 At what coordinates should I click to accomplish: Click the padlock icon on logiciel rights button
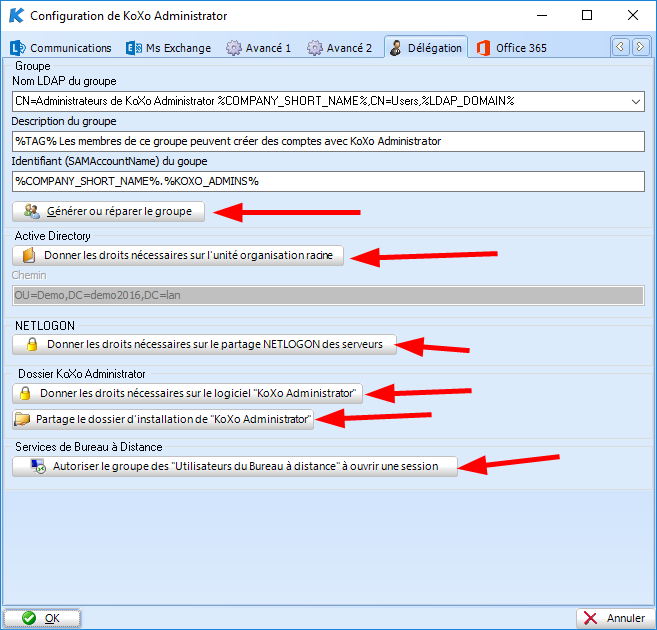point(25,393)
